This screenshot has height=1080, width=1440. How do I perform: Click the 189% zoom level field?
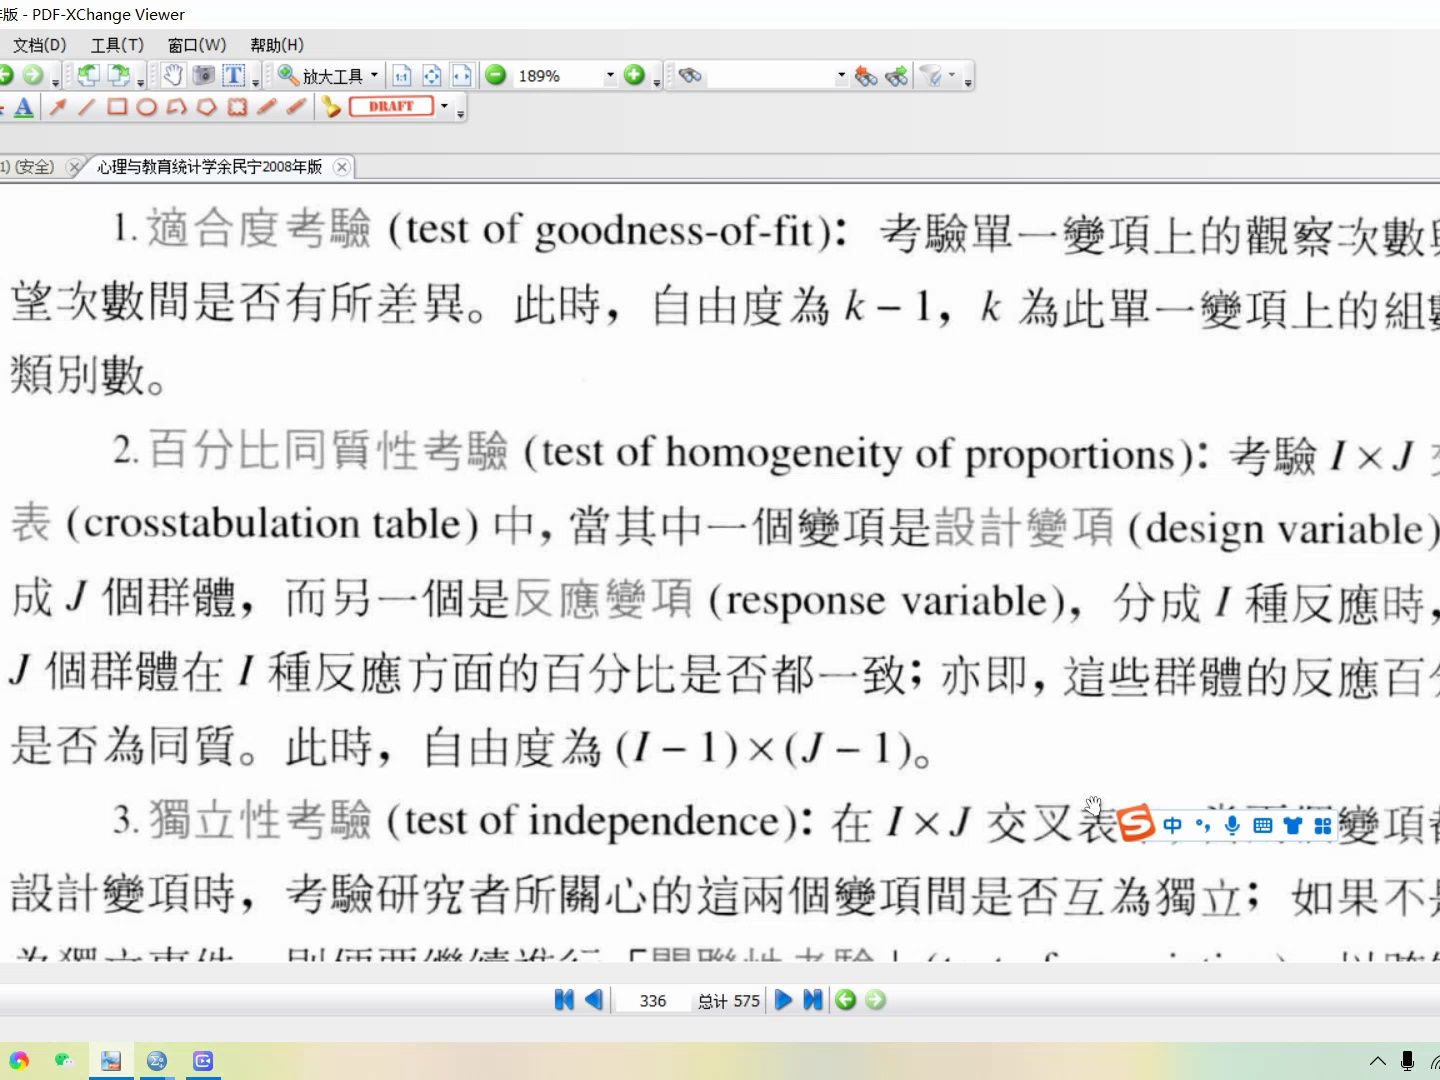[557, 76]
